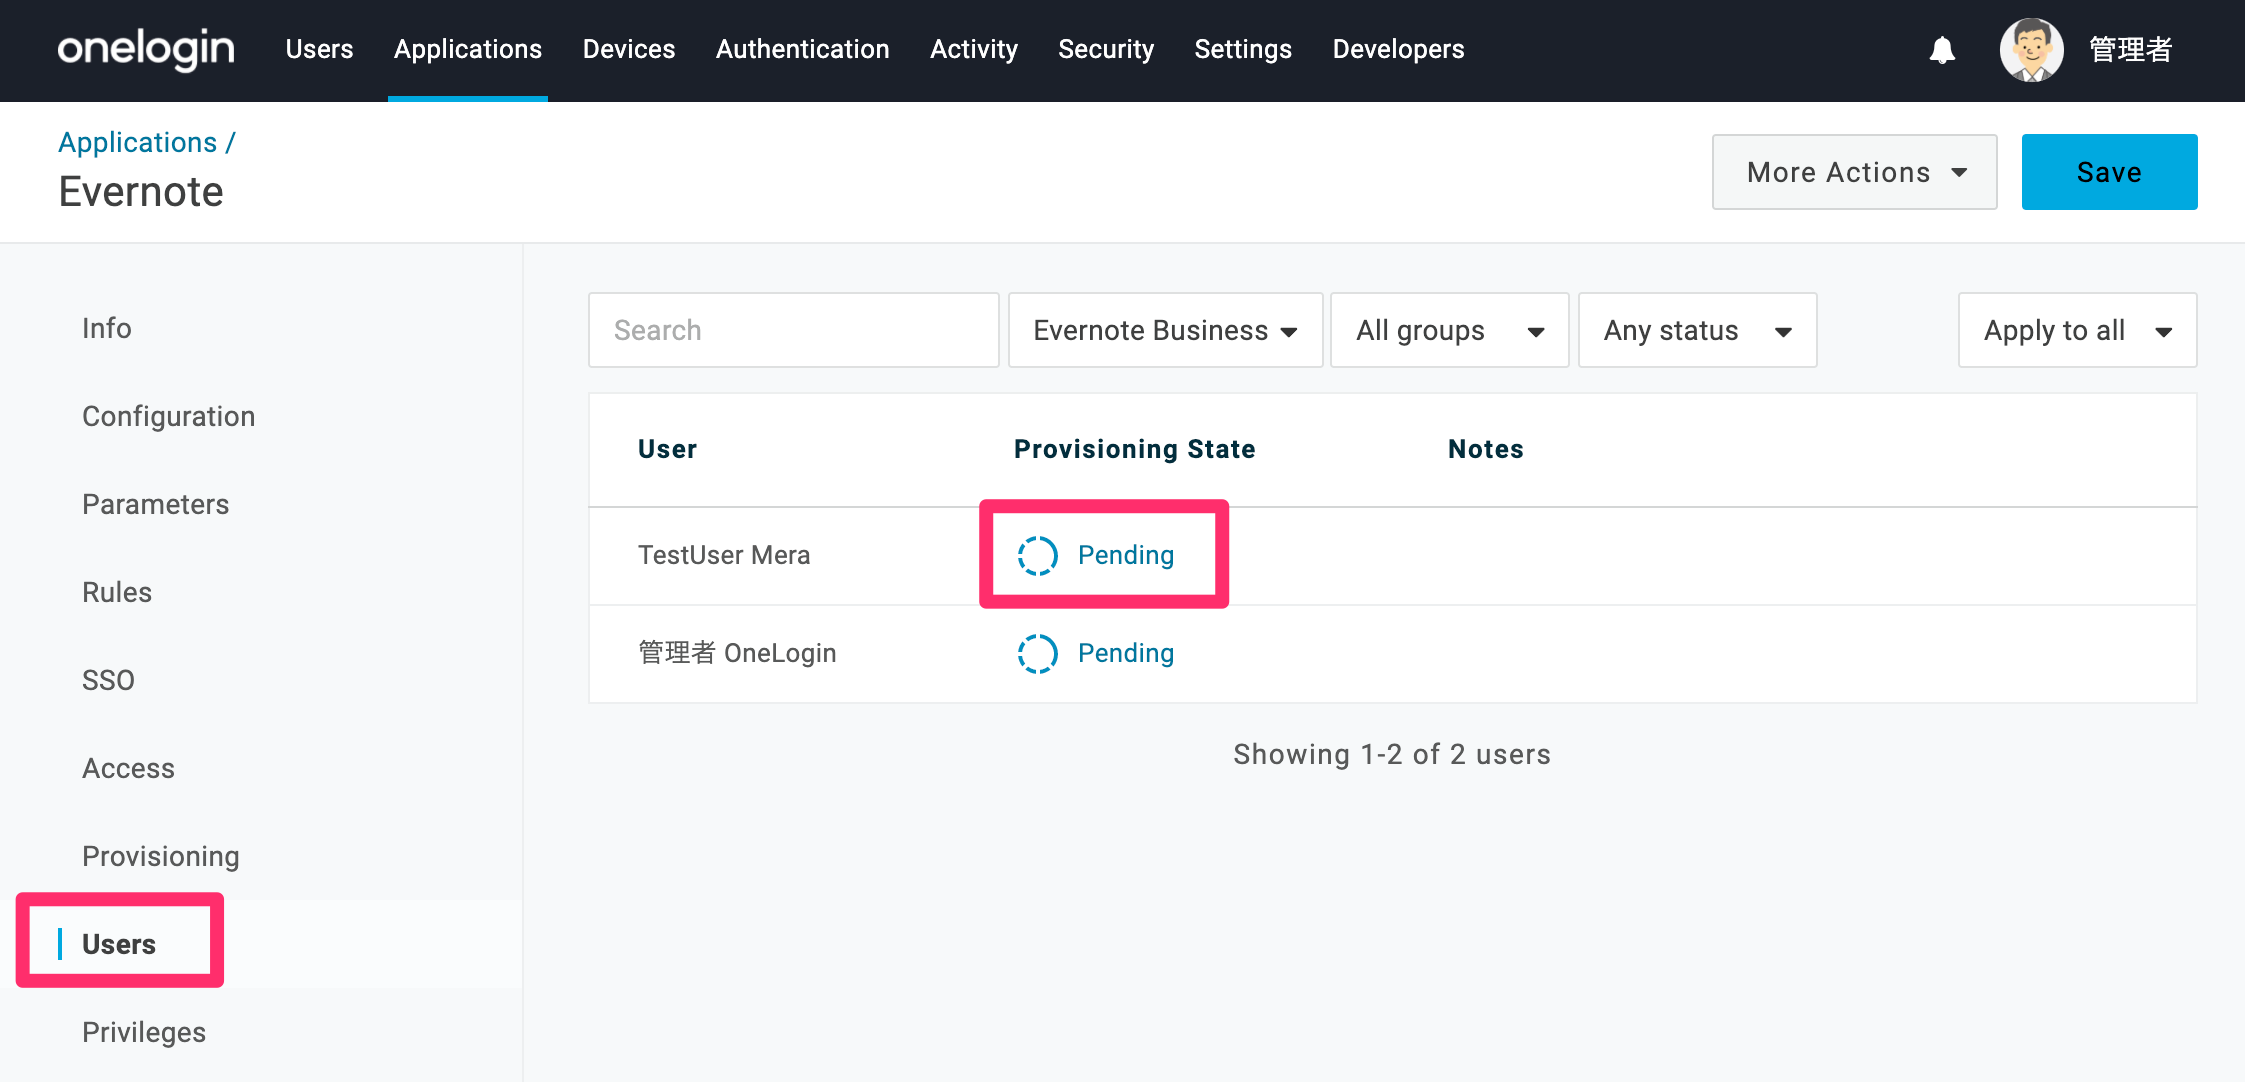Click the User column header
The image size is (2245, 1082).
[x=667, y=449]
